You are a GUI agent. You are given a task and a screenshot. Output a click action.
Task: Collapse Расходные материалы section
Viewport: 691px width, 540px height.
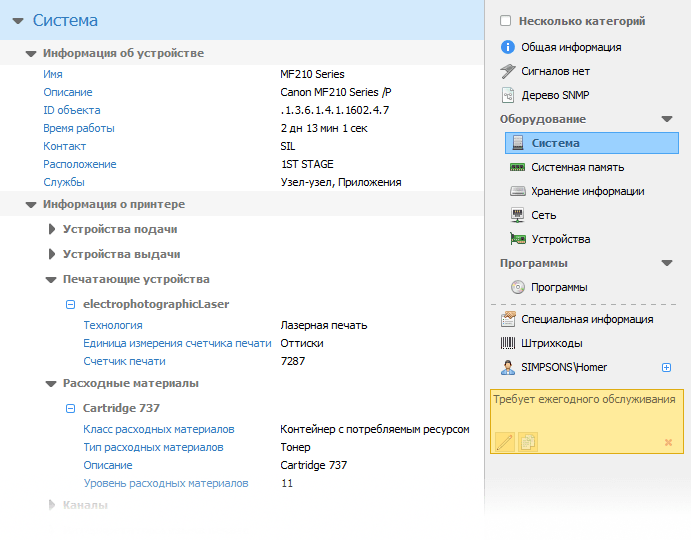tap(51, 384)
